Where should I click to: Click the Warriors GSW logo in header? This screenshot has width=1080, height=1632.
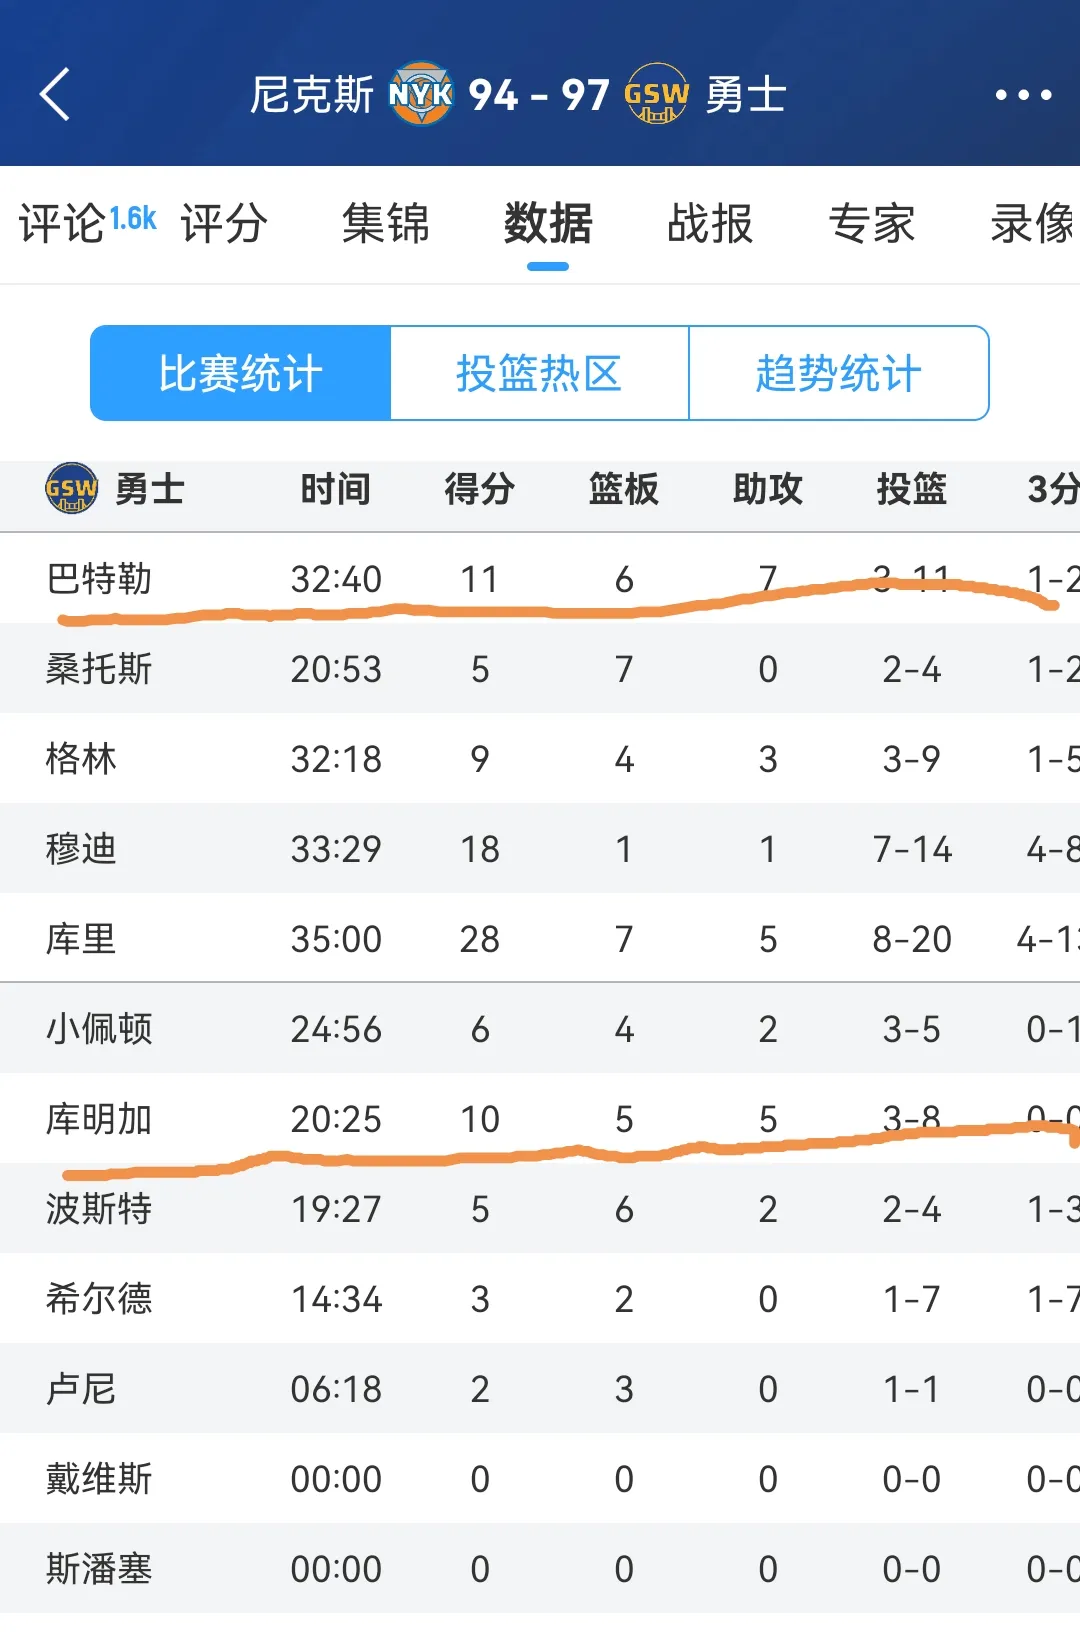[x=655, y=95]
